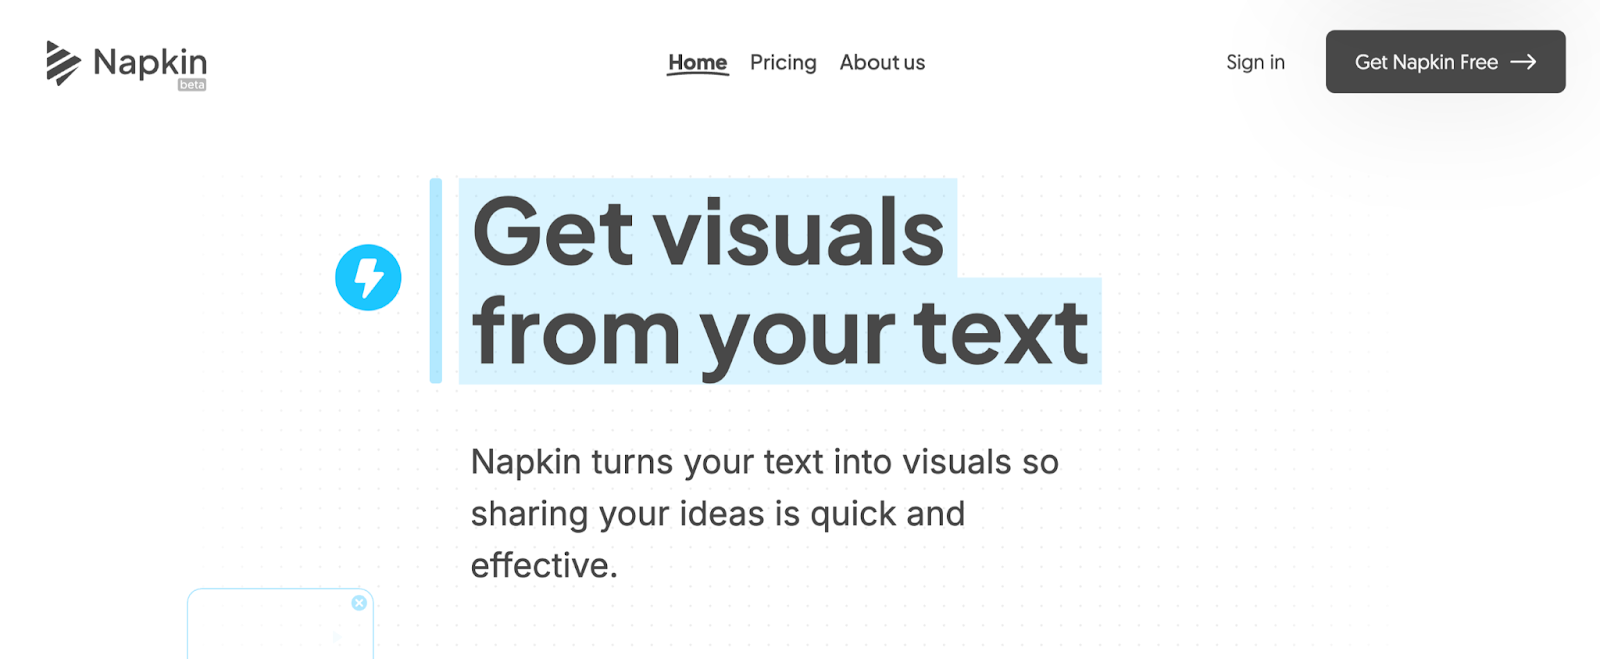Open the About us page

point(882,62)
